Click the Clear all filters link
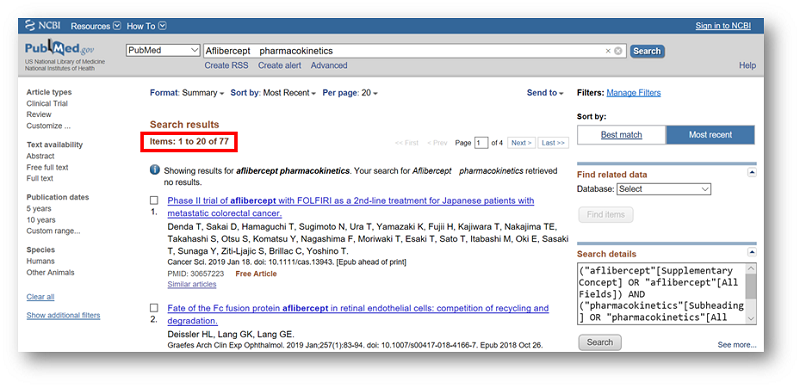This screenshot has height=388, width=800. [40, 297]
